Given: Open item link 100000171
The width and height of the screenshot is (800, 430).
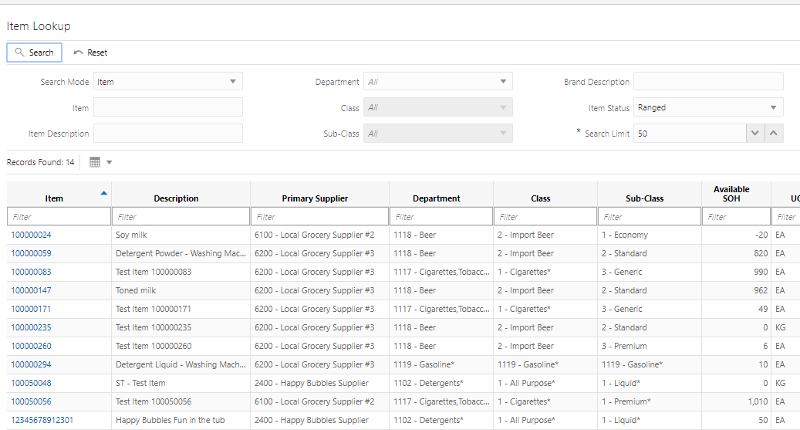Looking at the screenshot, I should click(x=31, y=309).
